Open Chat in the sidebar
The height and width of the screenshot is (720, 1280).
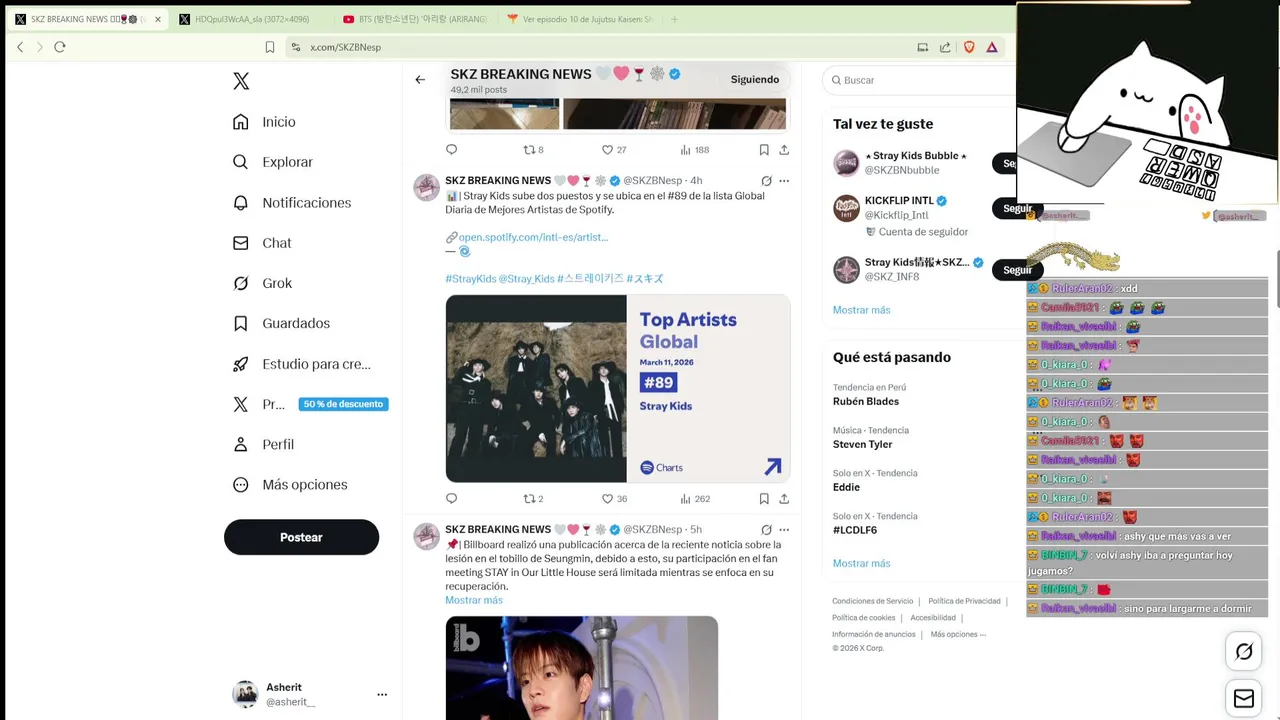pos(262,243)
